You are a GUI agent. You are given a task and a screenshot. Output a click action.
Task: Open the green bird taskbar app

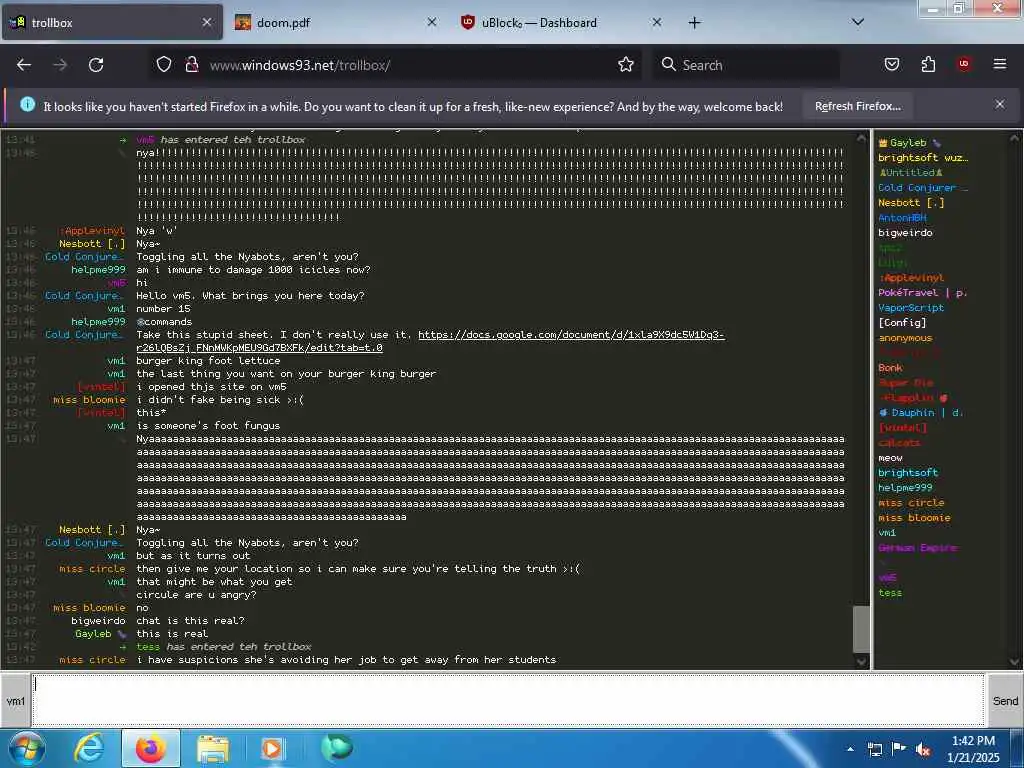pyautogui.click(x=336, y=747)
